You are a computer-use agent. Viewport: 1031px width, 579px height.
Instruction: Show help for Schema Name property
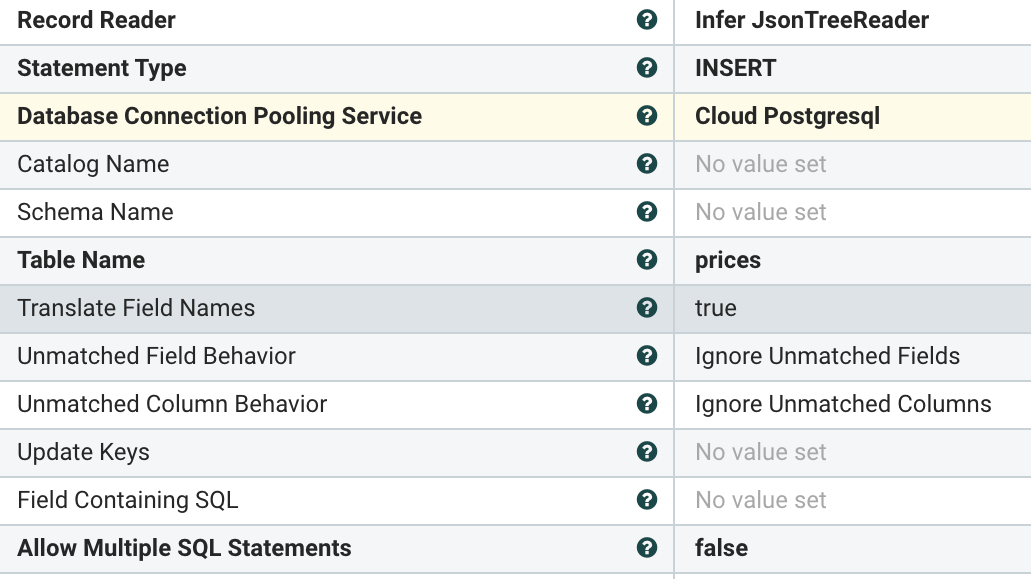[647, 212]
